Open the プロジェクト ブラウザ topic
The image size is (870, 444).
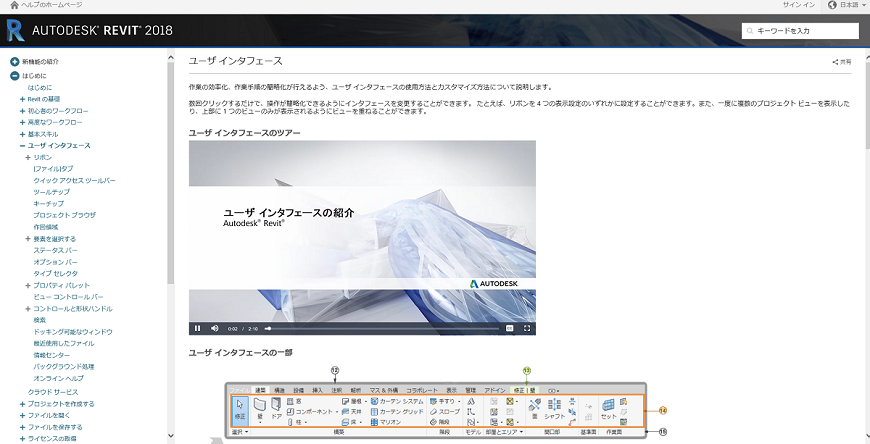(x=64, y=215)
